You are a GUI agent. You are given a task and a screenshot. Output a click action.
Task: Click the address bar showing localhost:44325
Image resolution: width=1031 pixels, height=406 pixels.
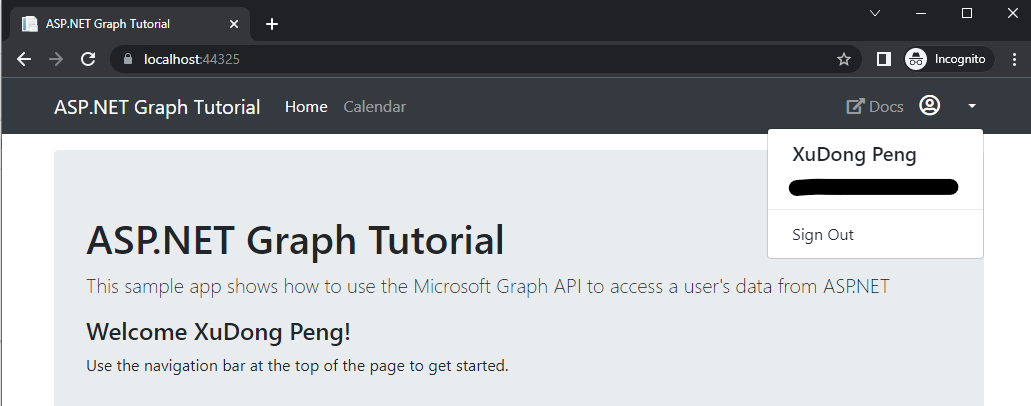point(485,59)
